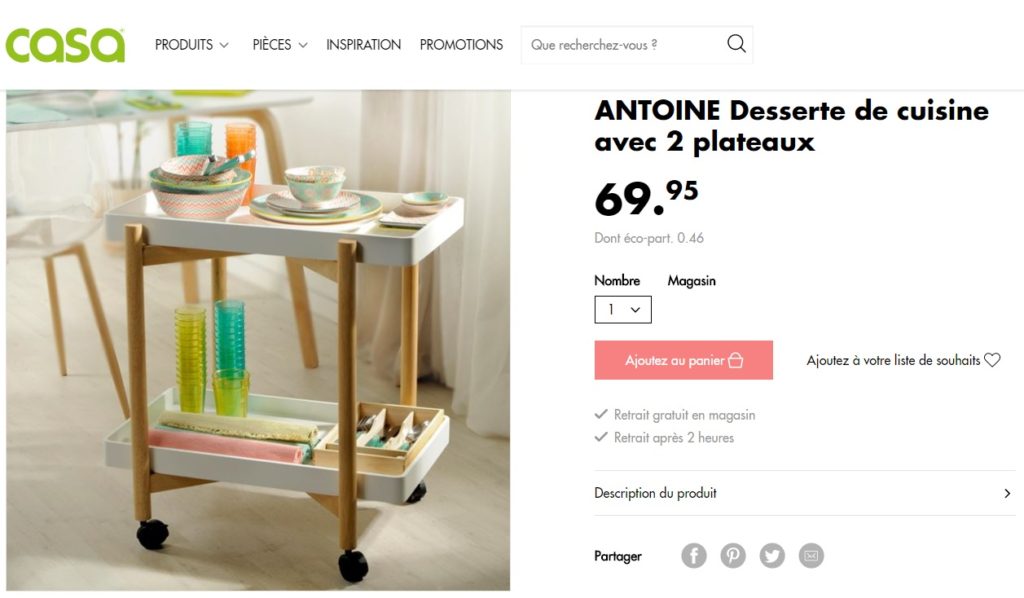Open the PROMOTIONS menu item
Image resolution: width=1024 pixels, height=598 pixels.
tap(461, 44)
